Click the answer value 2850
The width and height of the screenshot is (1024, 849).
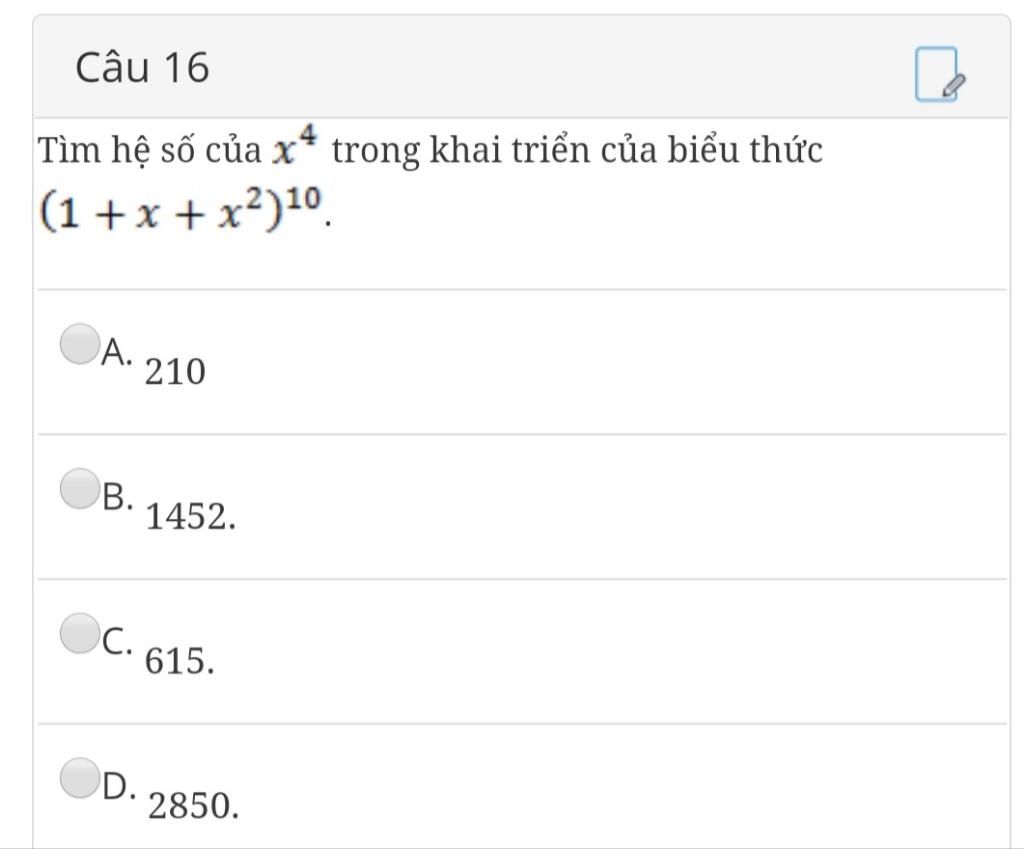(x=193, y=805)
